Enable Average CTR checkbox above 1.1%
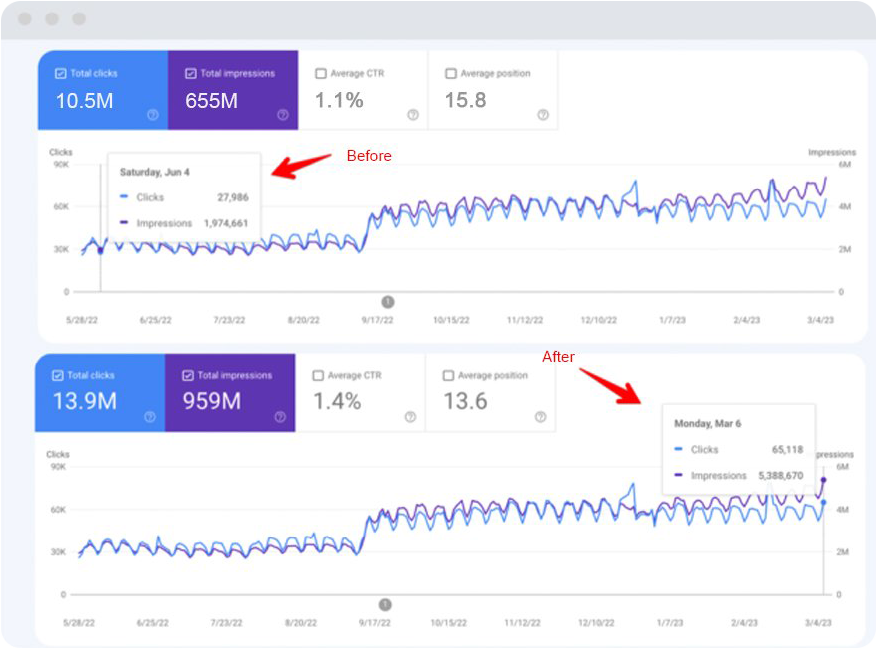The height and width of the screenshot is (649, 878). pyautogui.click(x=320, y=73)
